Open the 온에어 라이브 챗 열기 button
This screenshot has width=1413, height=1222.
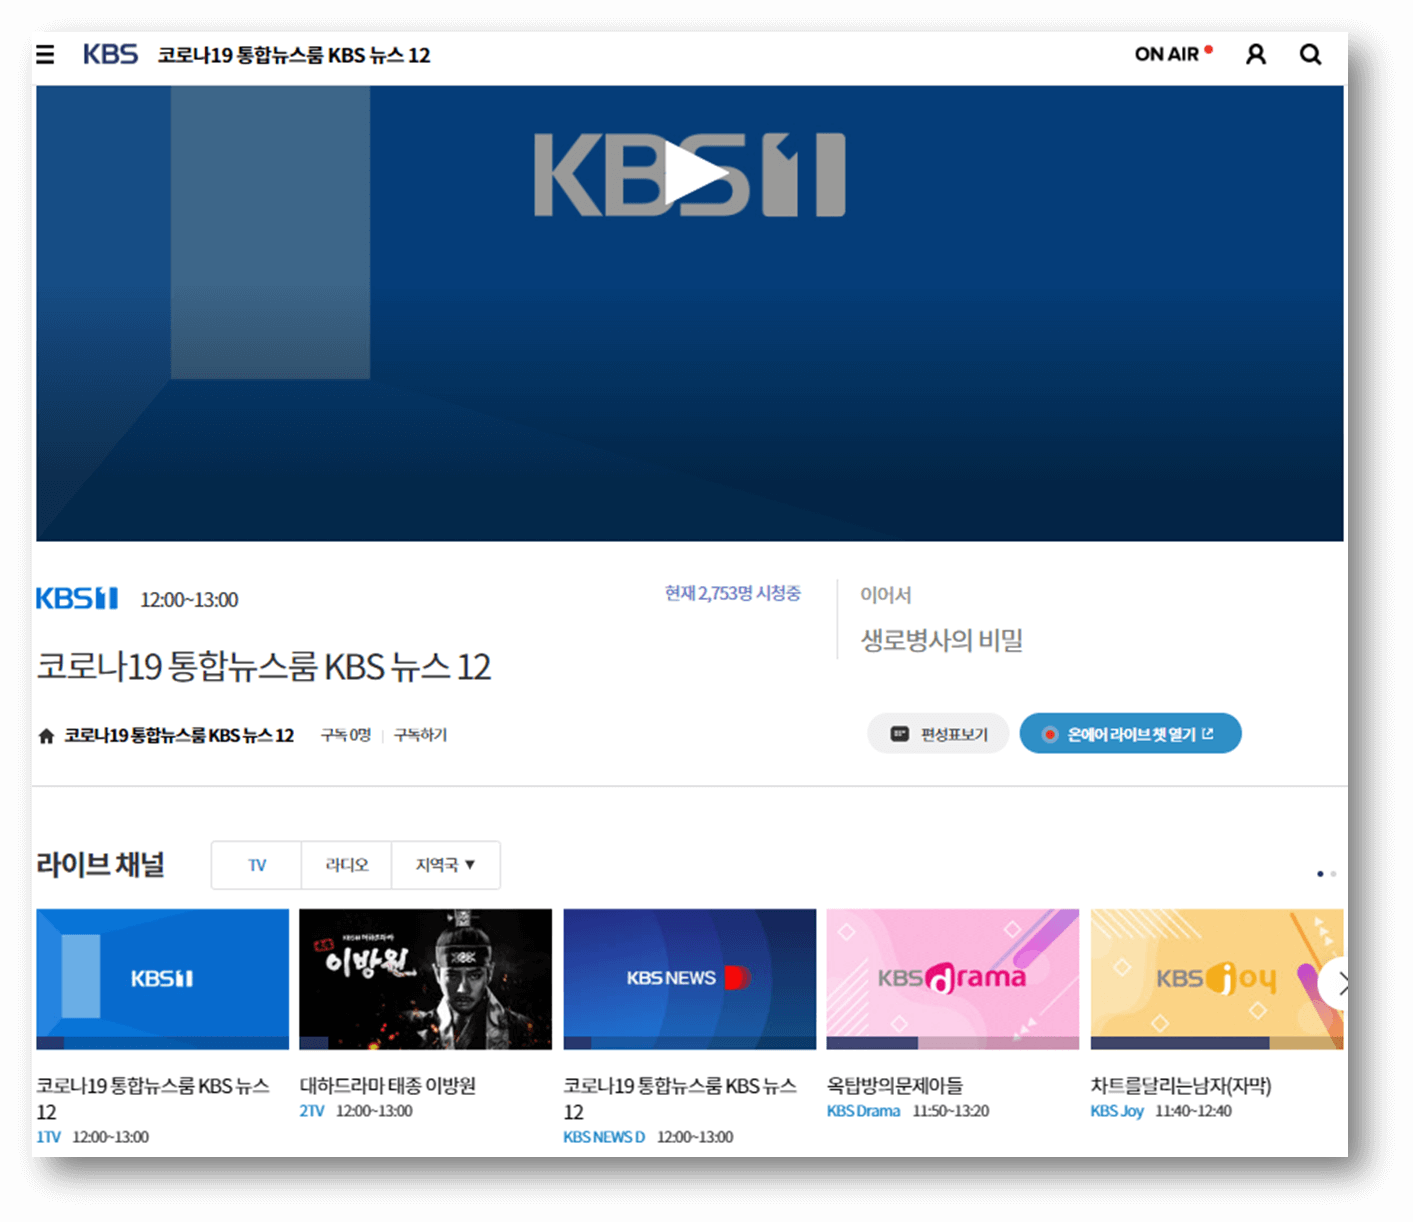1130,734
